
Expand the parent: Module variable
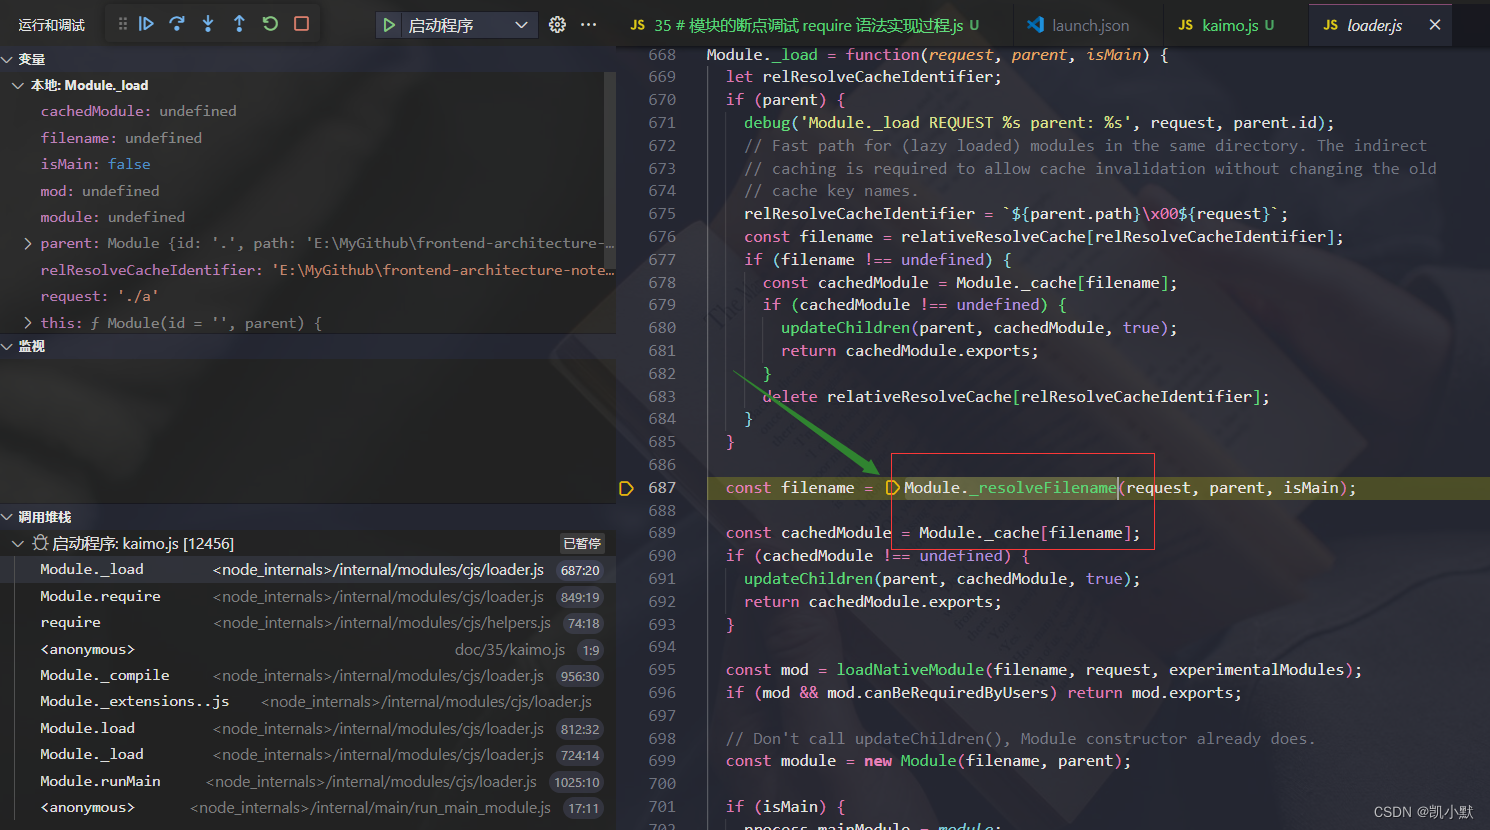27,243
